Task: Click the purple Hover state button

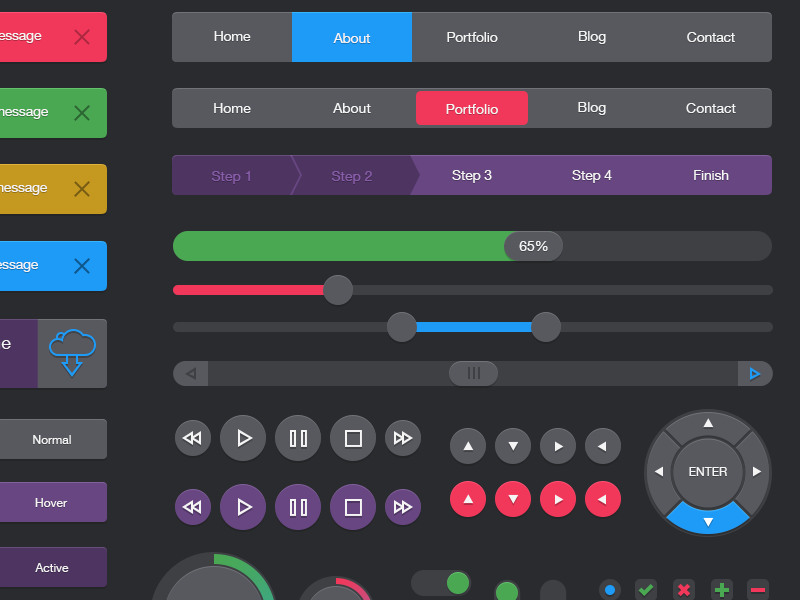Action: [53, 501]
